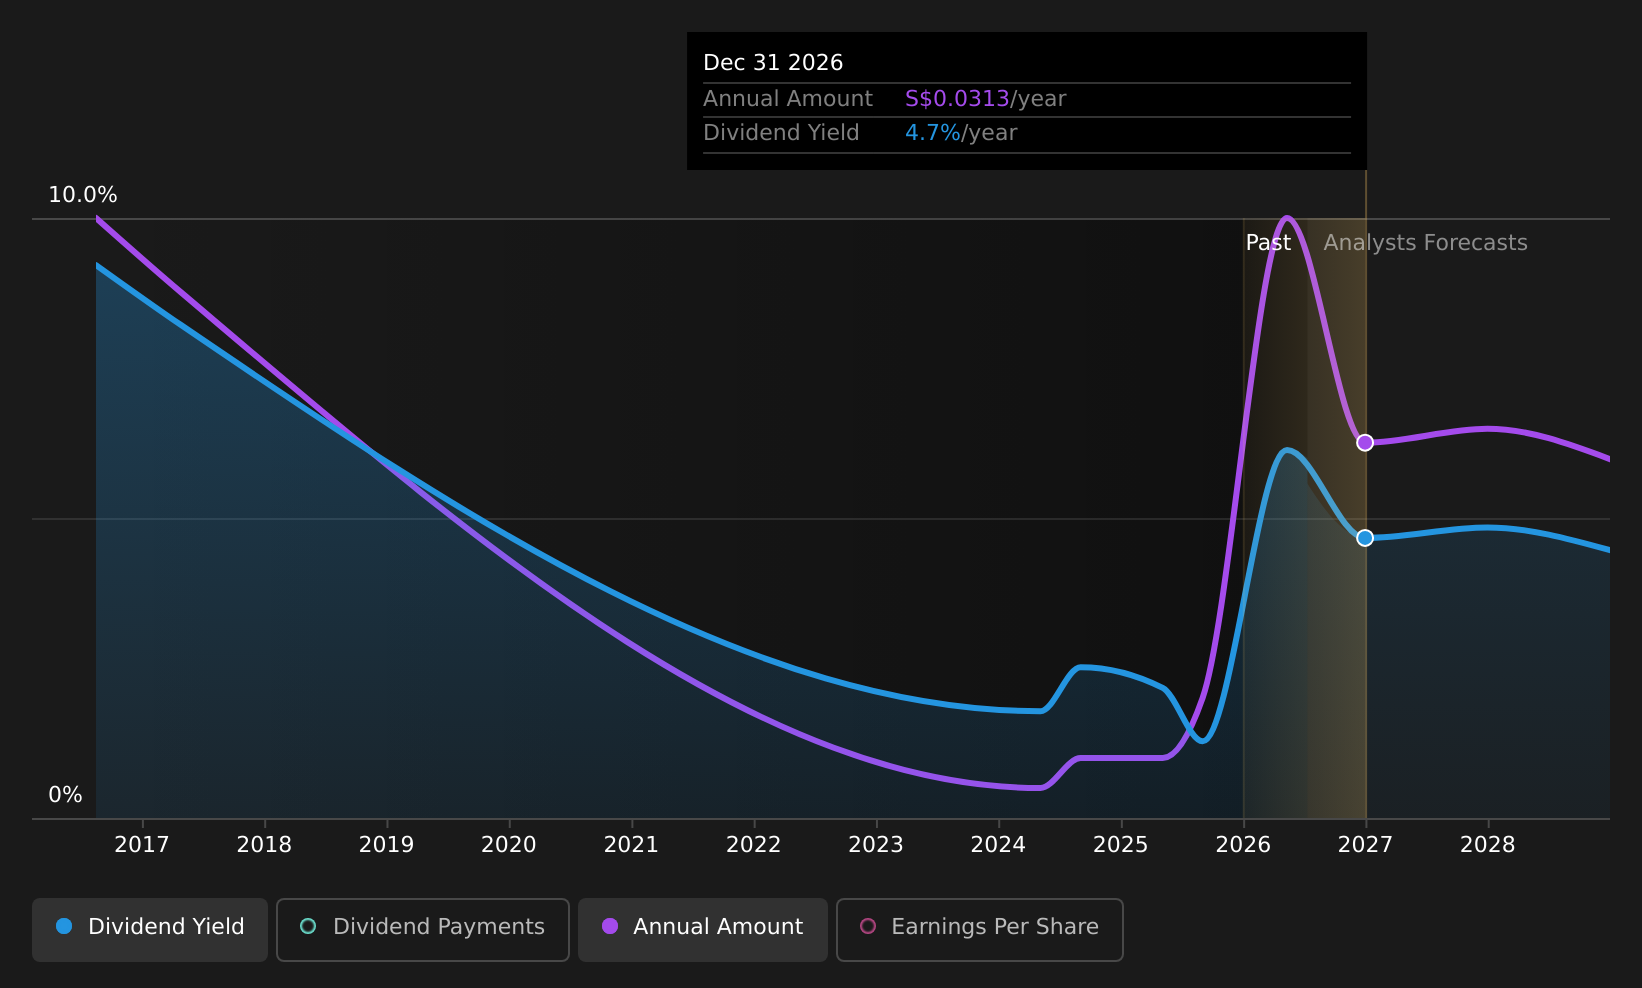Click the tooltip 'Dividend Yield' label

click(781, 133)
